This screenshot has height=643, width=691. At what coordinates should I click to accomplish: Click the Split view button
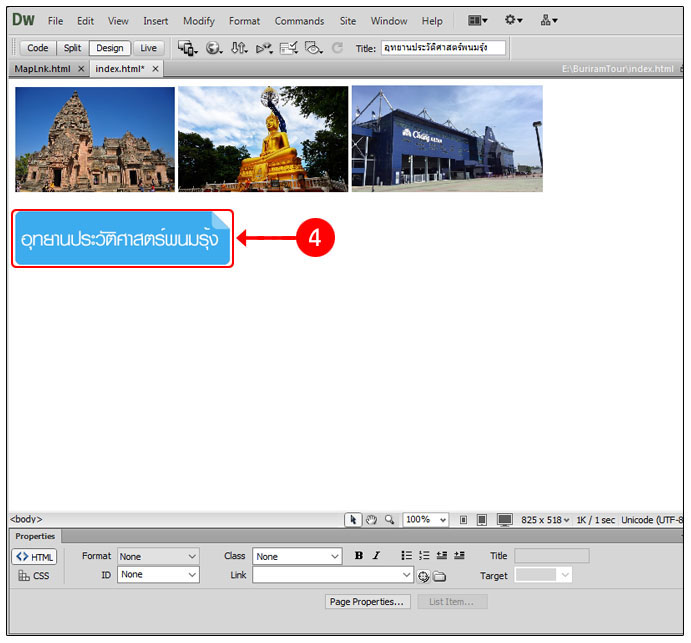72,48
